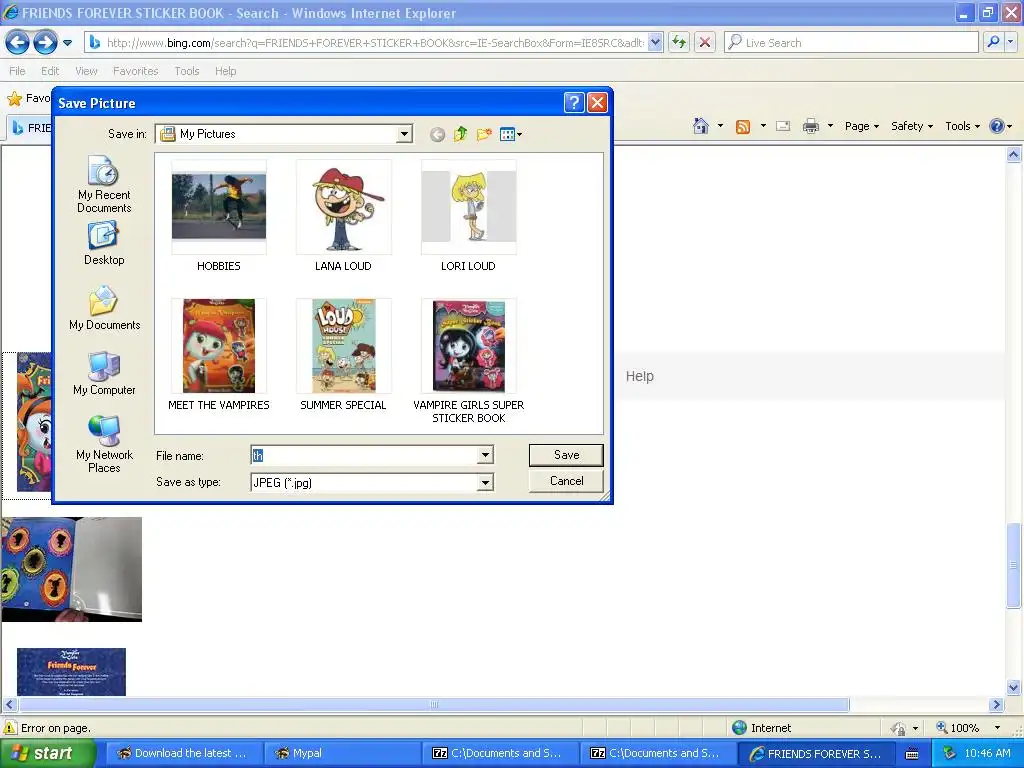Click the Home icon in command bar
1024x768 pixels.
coord(701,126)
